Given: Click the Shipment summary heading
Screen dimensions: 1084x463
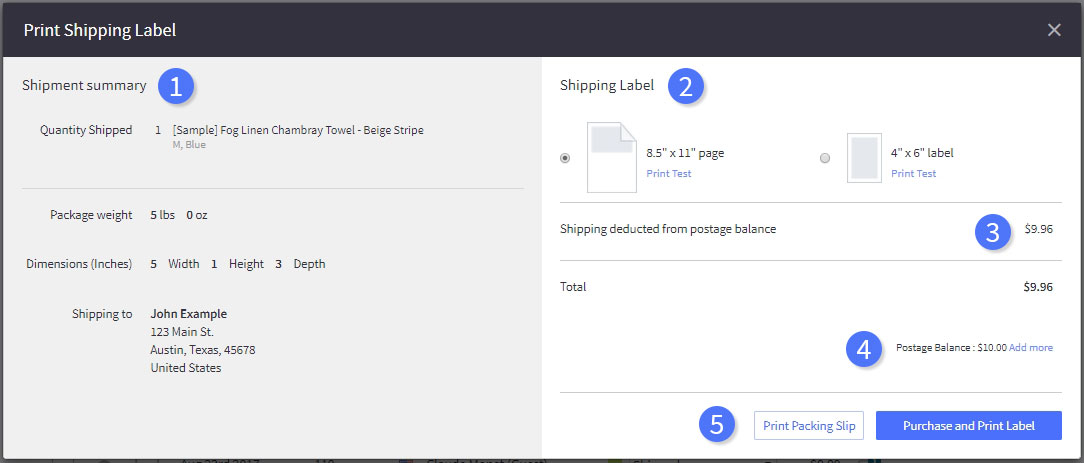Looking at the screenshot, I should point(84,86).
